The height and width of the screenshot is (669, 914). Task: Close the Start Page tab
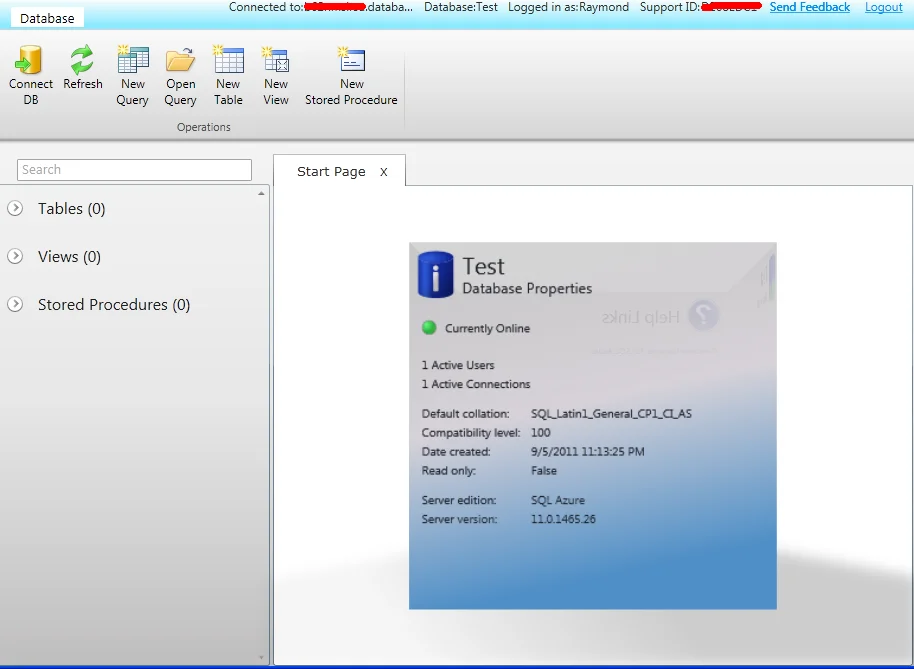383,172
